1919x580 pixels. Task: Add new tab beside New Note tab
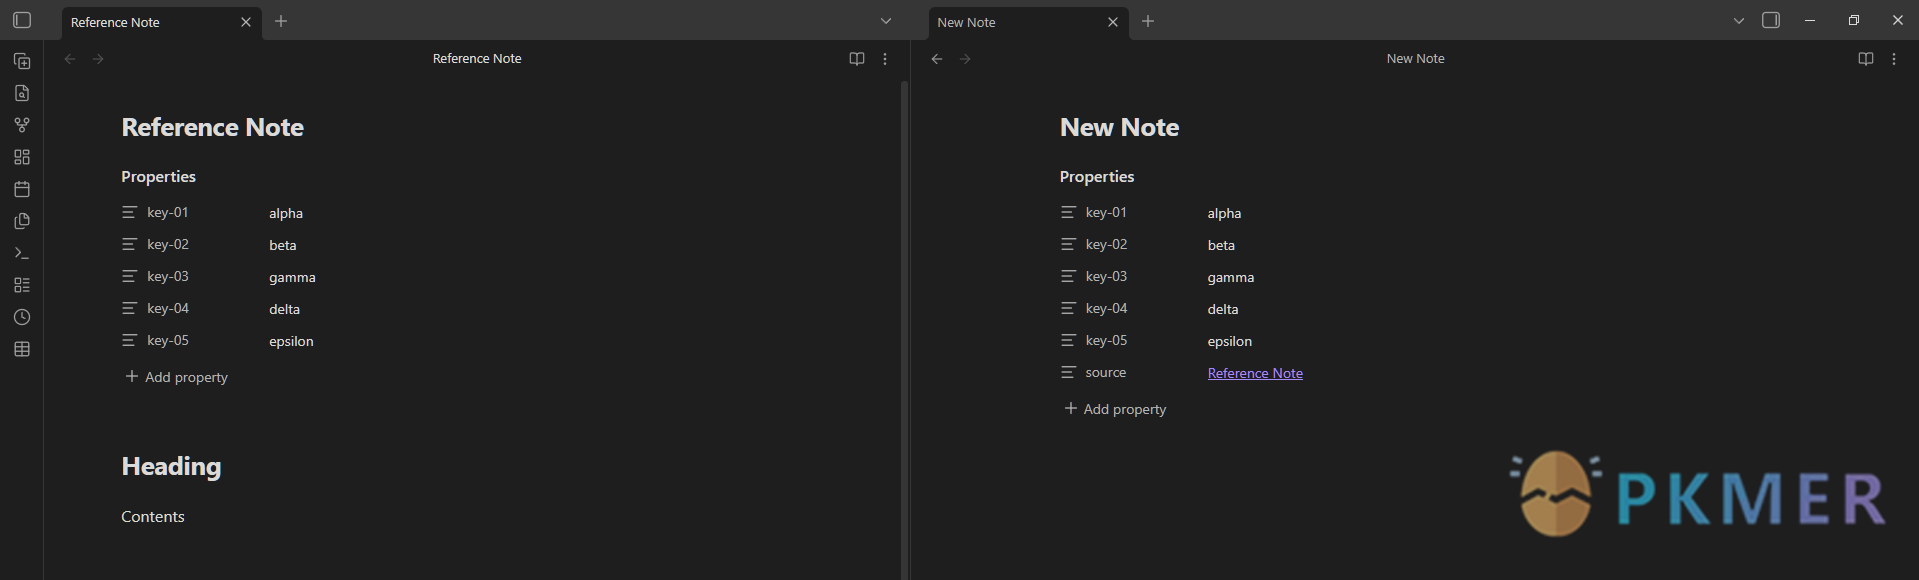pos(1148,21)
